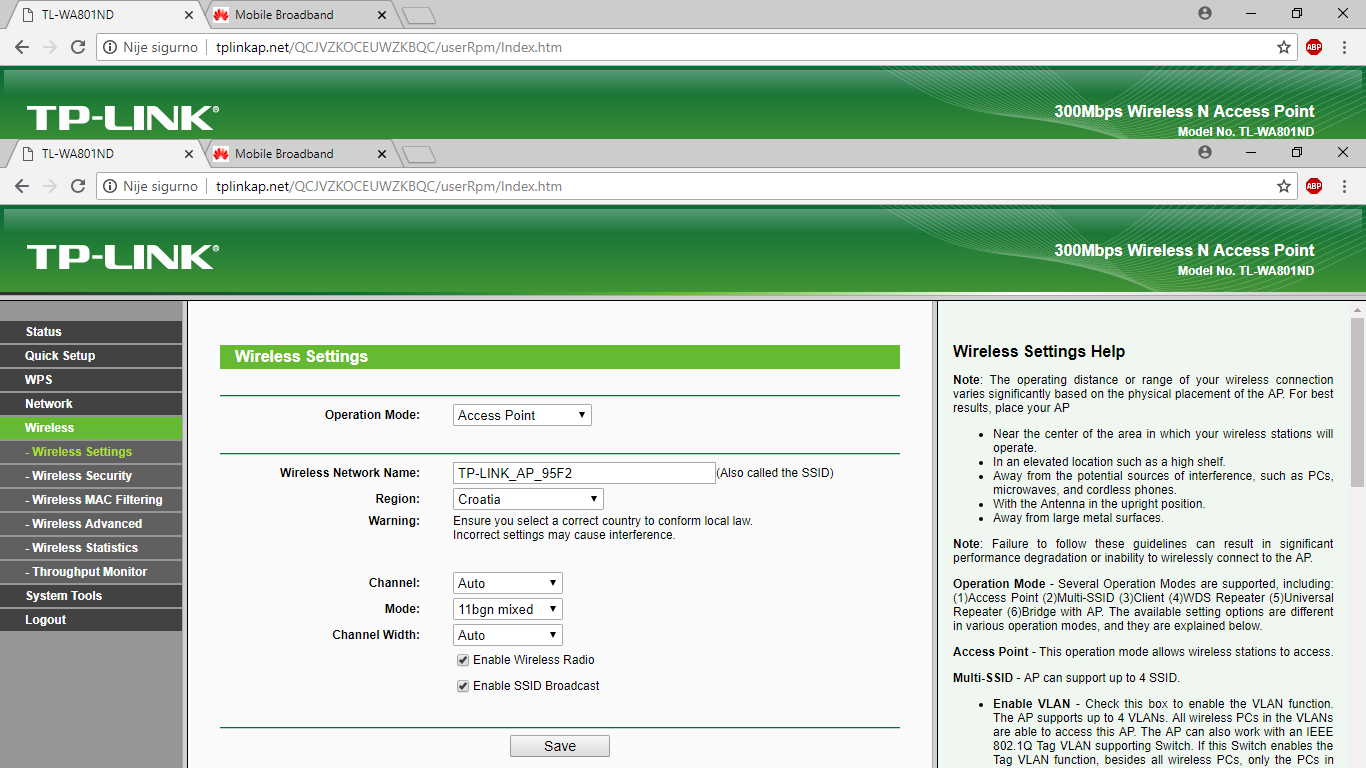The width and height of the screenshot is (1366, 768).
Task: Click the forward arrow in the upper browser toolbar
Action: [50, 47]
